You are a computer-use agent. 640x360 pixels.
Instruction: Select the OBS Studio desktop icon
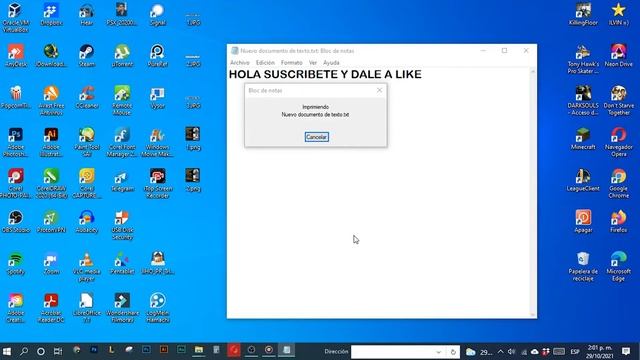(x=16, y=222)
